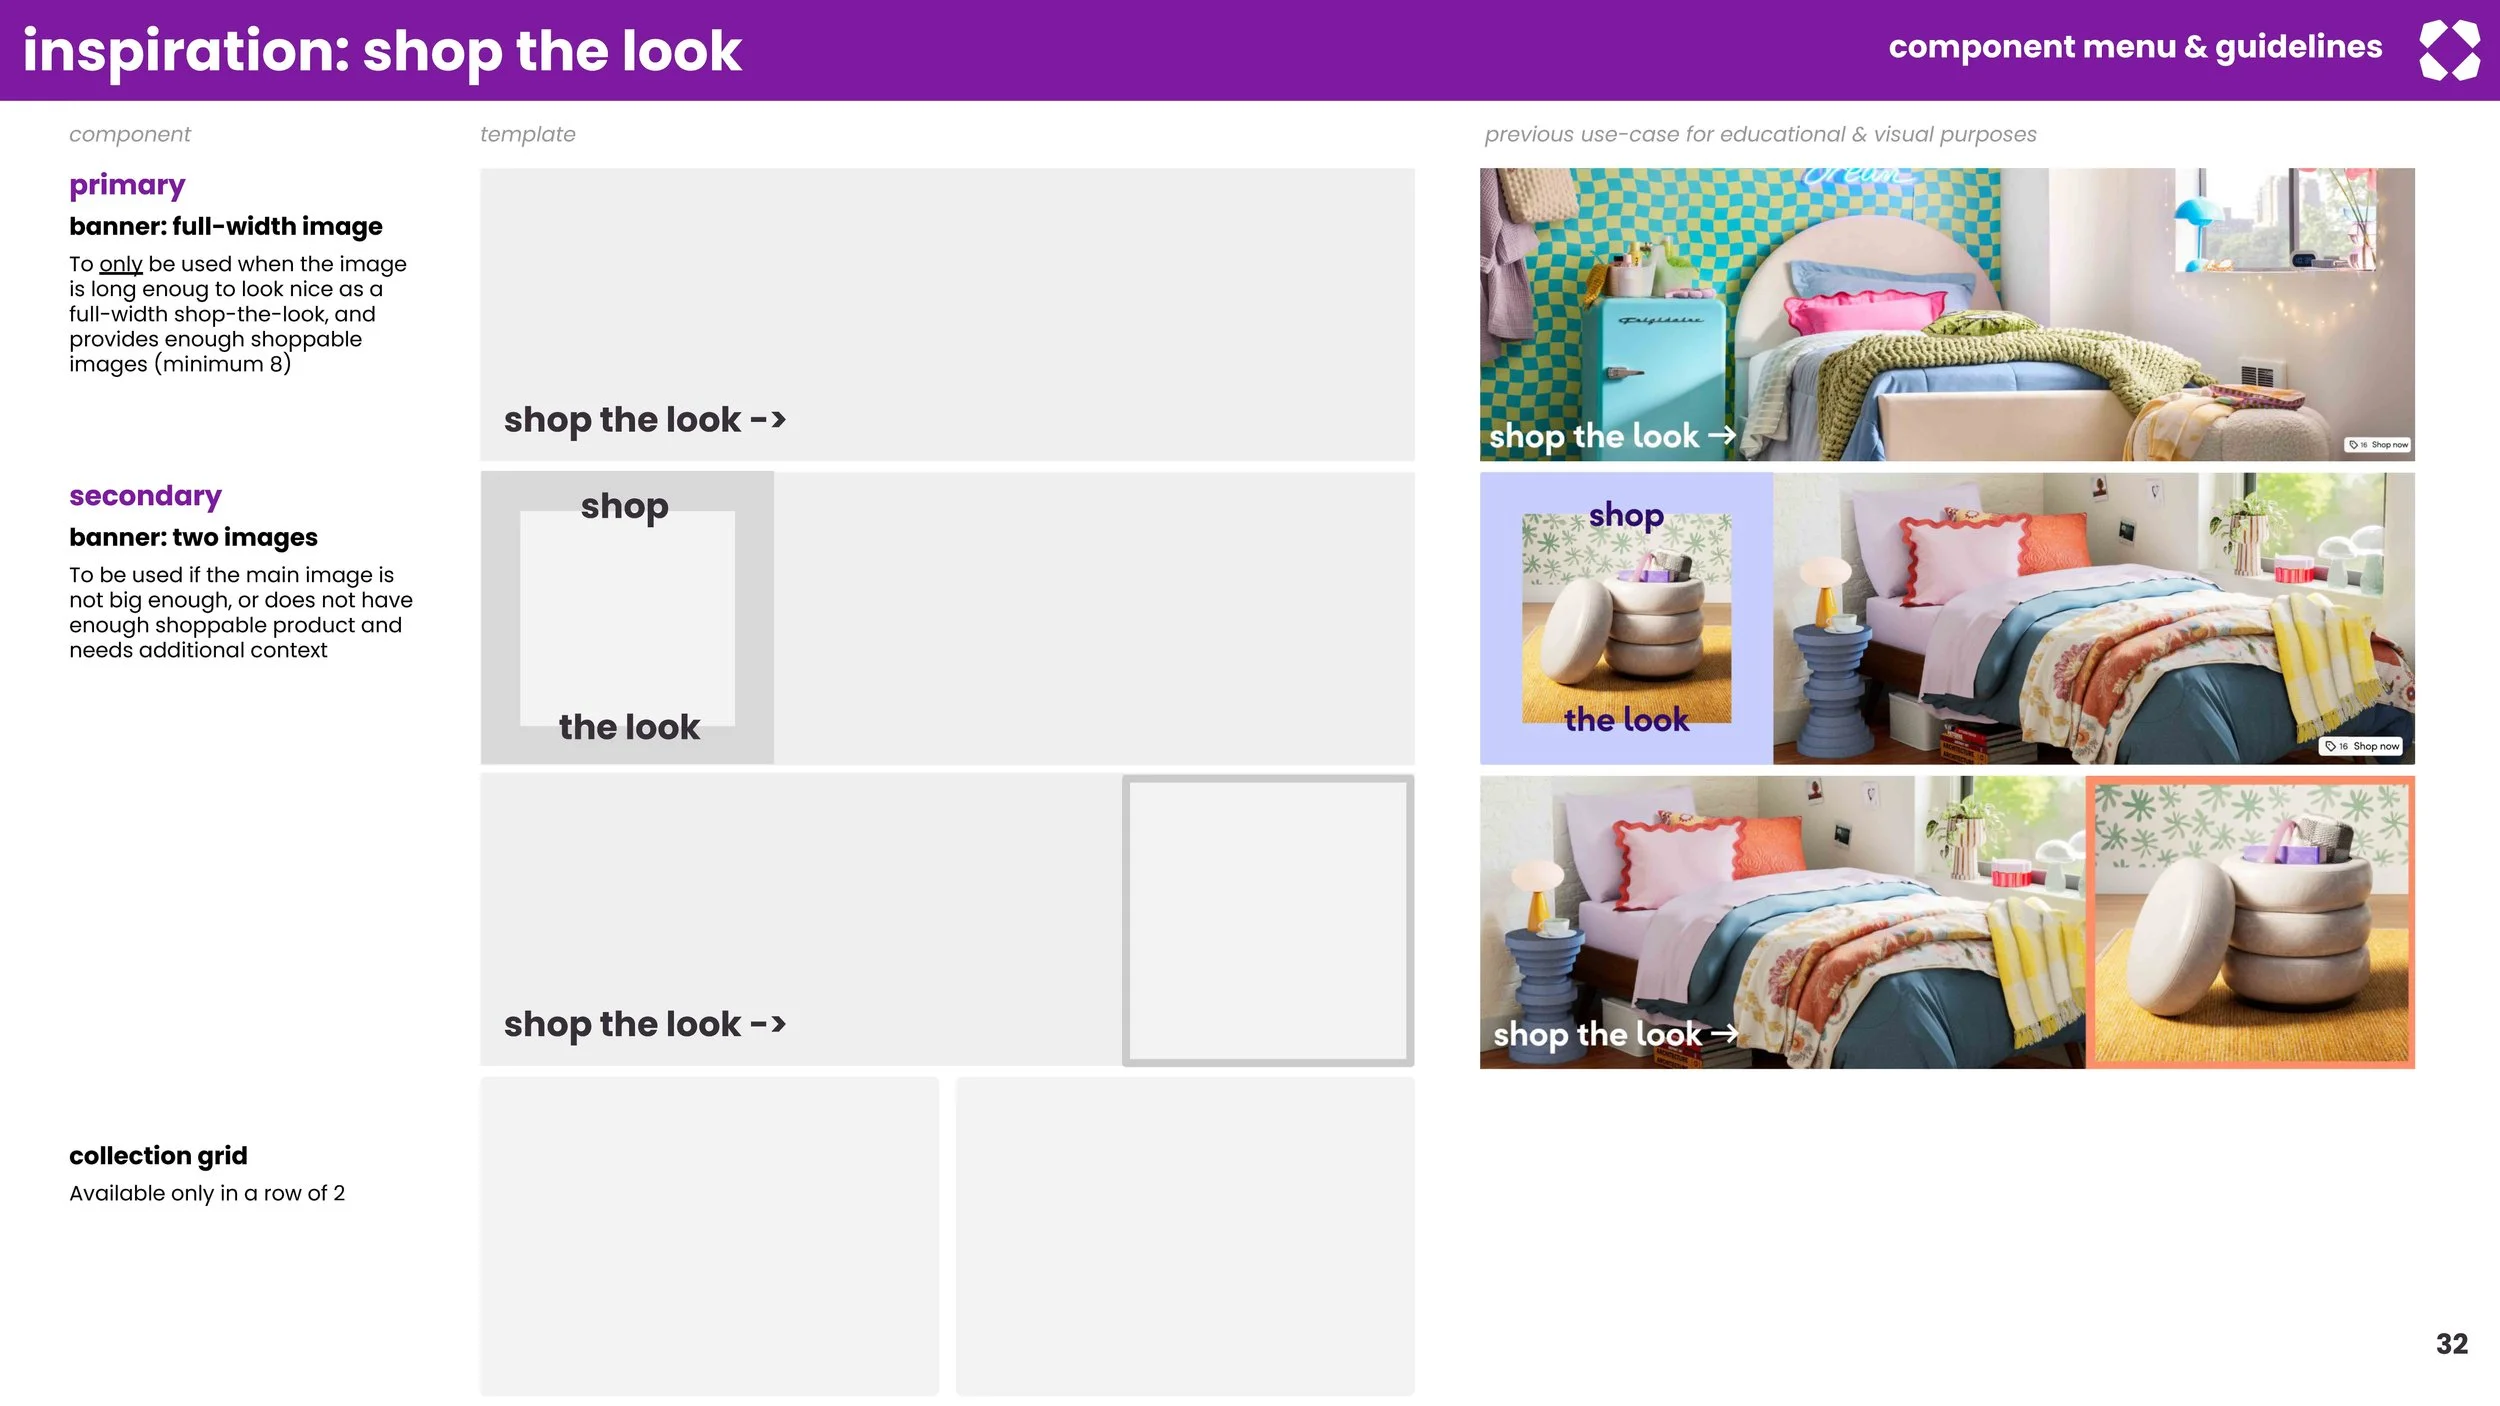
Task: Click arrow after 'shop the look' on checkered bedroom
Action: tap(1721, 435)
